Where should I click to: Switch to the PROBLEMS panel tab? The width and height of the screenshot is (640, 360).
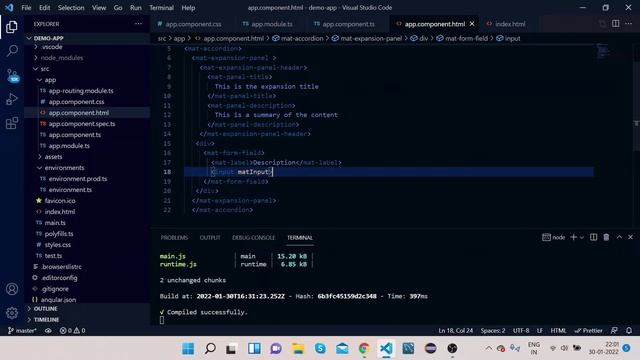[174, 238]
